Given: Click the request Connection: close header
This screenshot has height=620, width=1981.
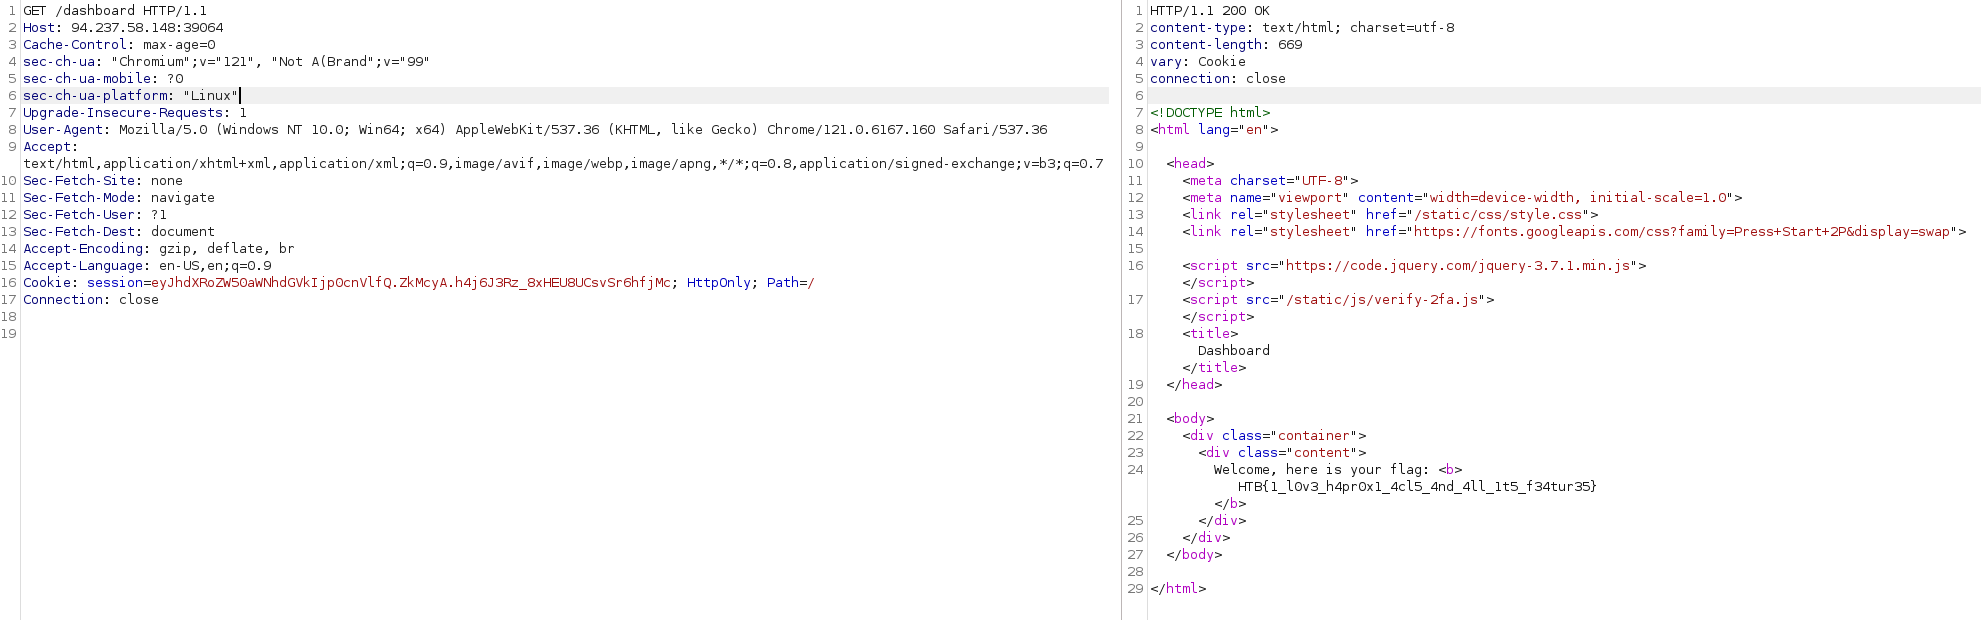Looking at the screenshot, I should pyautogui.click(x=91, y=300).
